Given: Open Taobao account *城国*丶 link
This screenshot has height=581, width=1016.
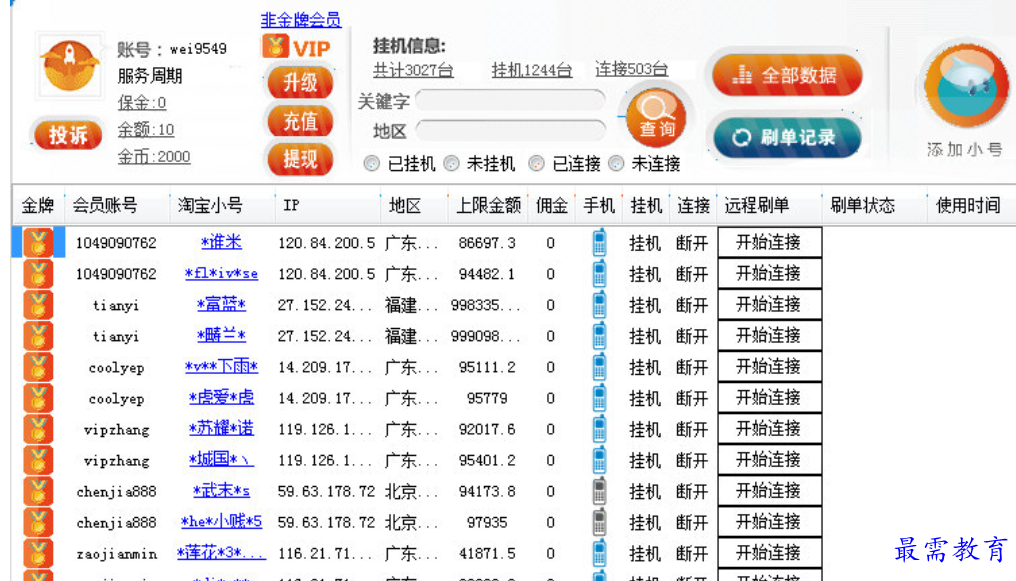Looking at the screenshot, I should [x=221, y=460].
